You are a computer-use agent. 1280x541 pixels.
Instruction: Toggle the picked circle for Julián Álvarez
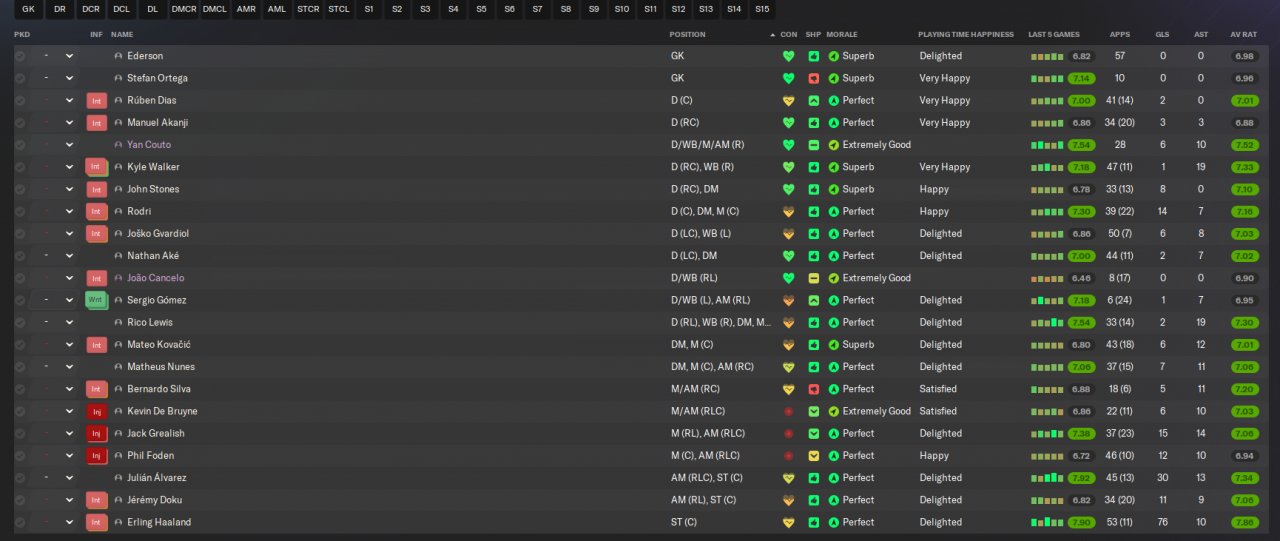click(19, 478)
